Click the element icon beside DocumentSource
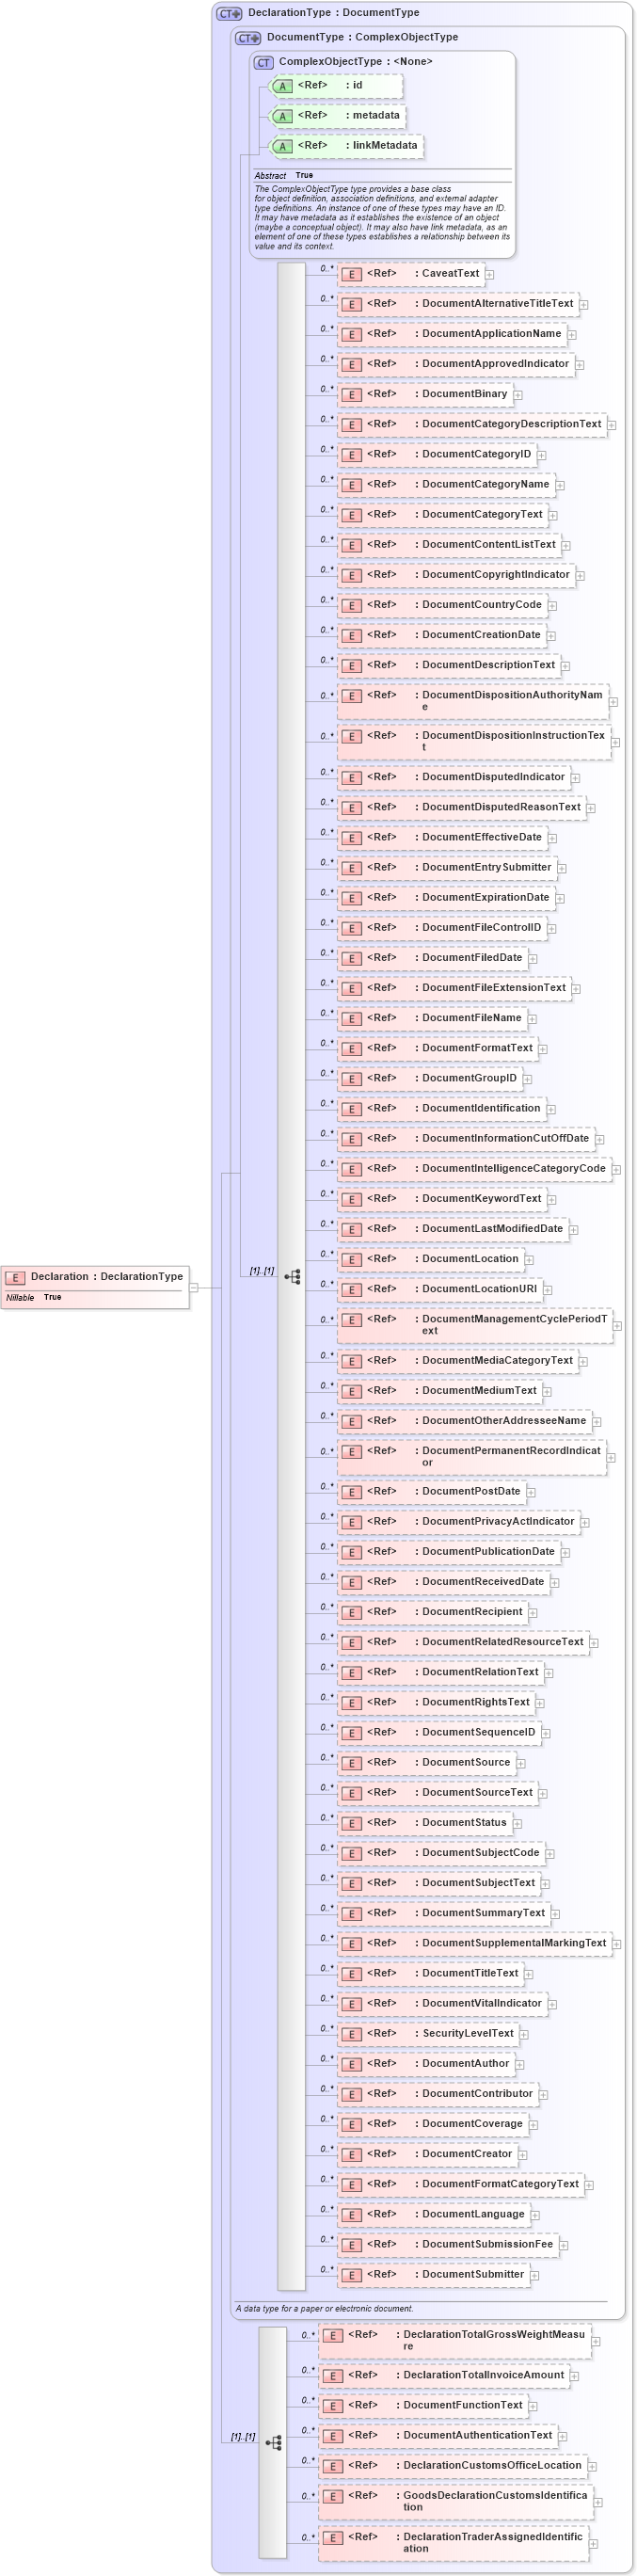Viewport: 637px width, 2576px height. (351, 1763)
